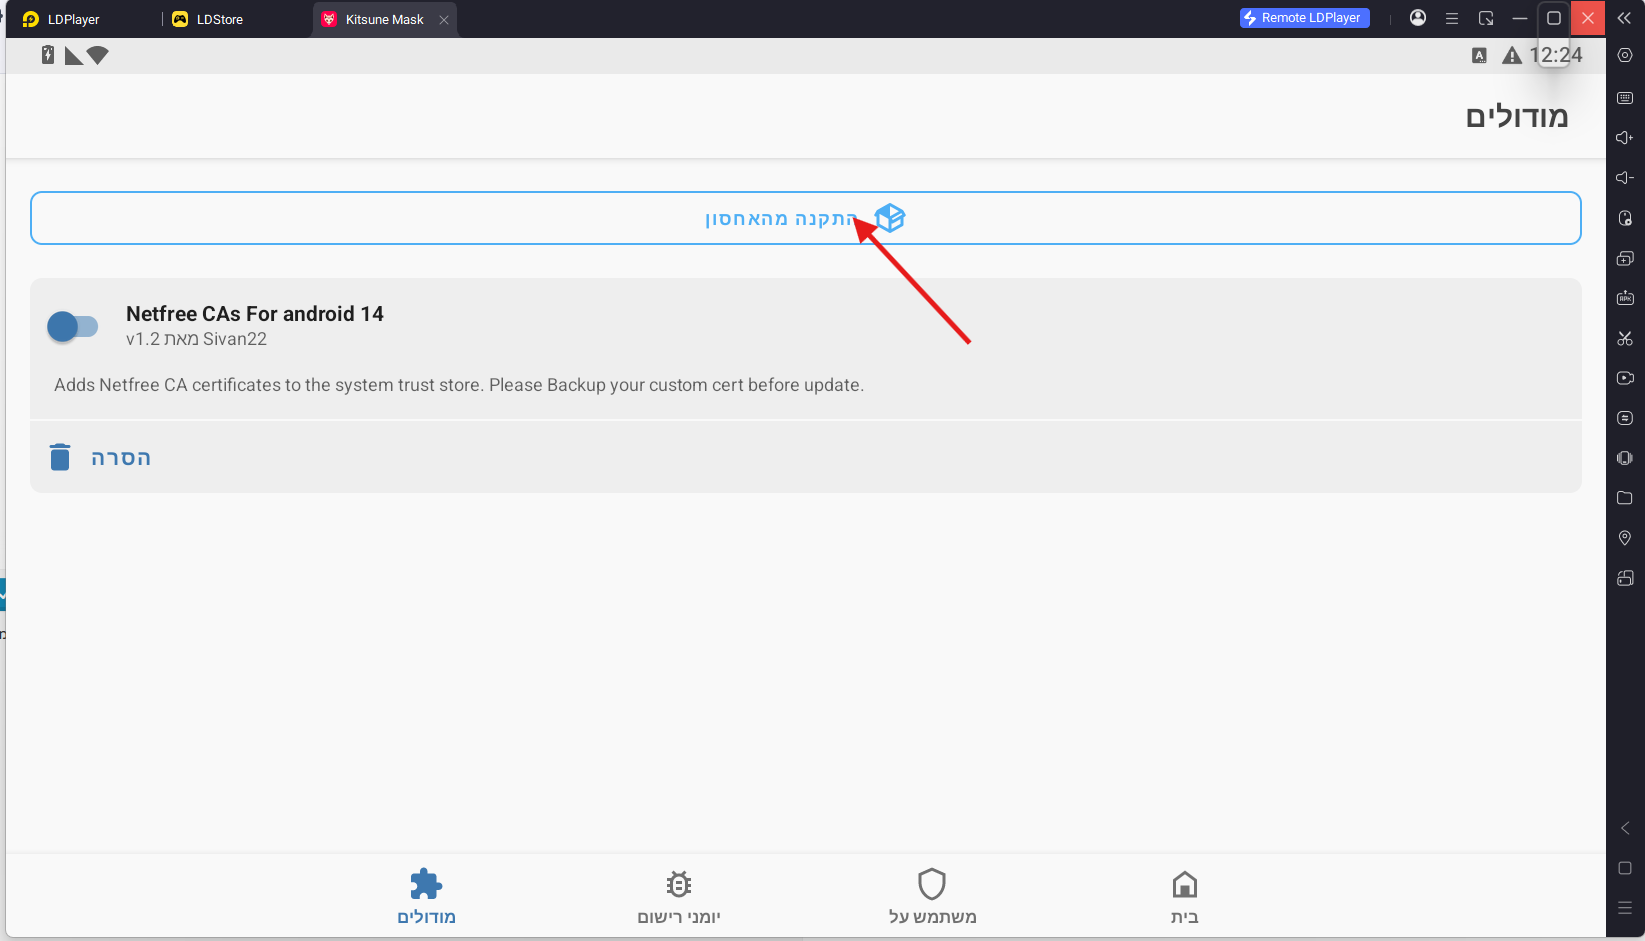Click the הסרה remove link text
Viewport: 1645px width, 941px height.
pyautogui.click(x=121, y=458)
